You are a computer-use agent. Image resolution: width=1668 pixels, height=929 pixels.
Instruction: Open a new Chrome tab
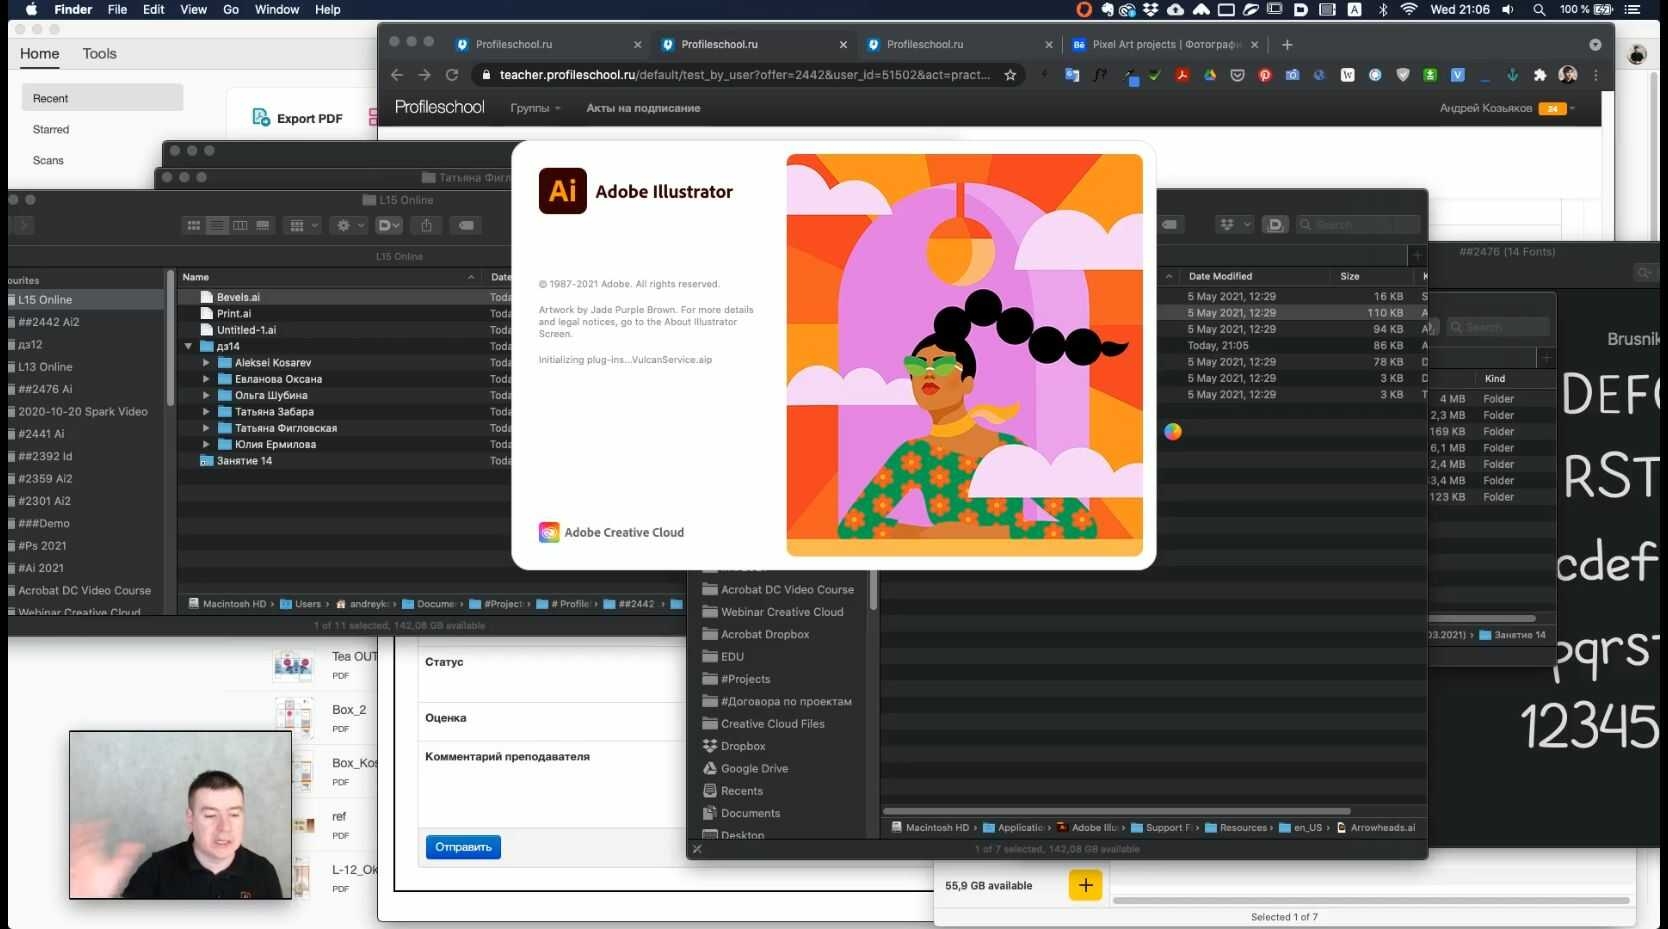(1287, 44)
